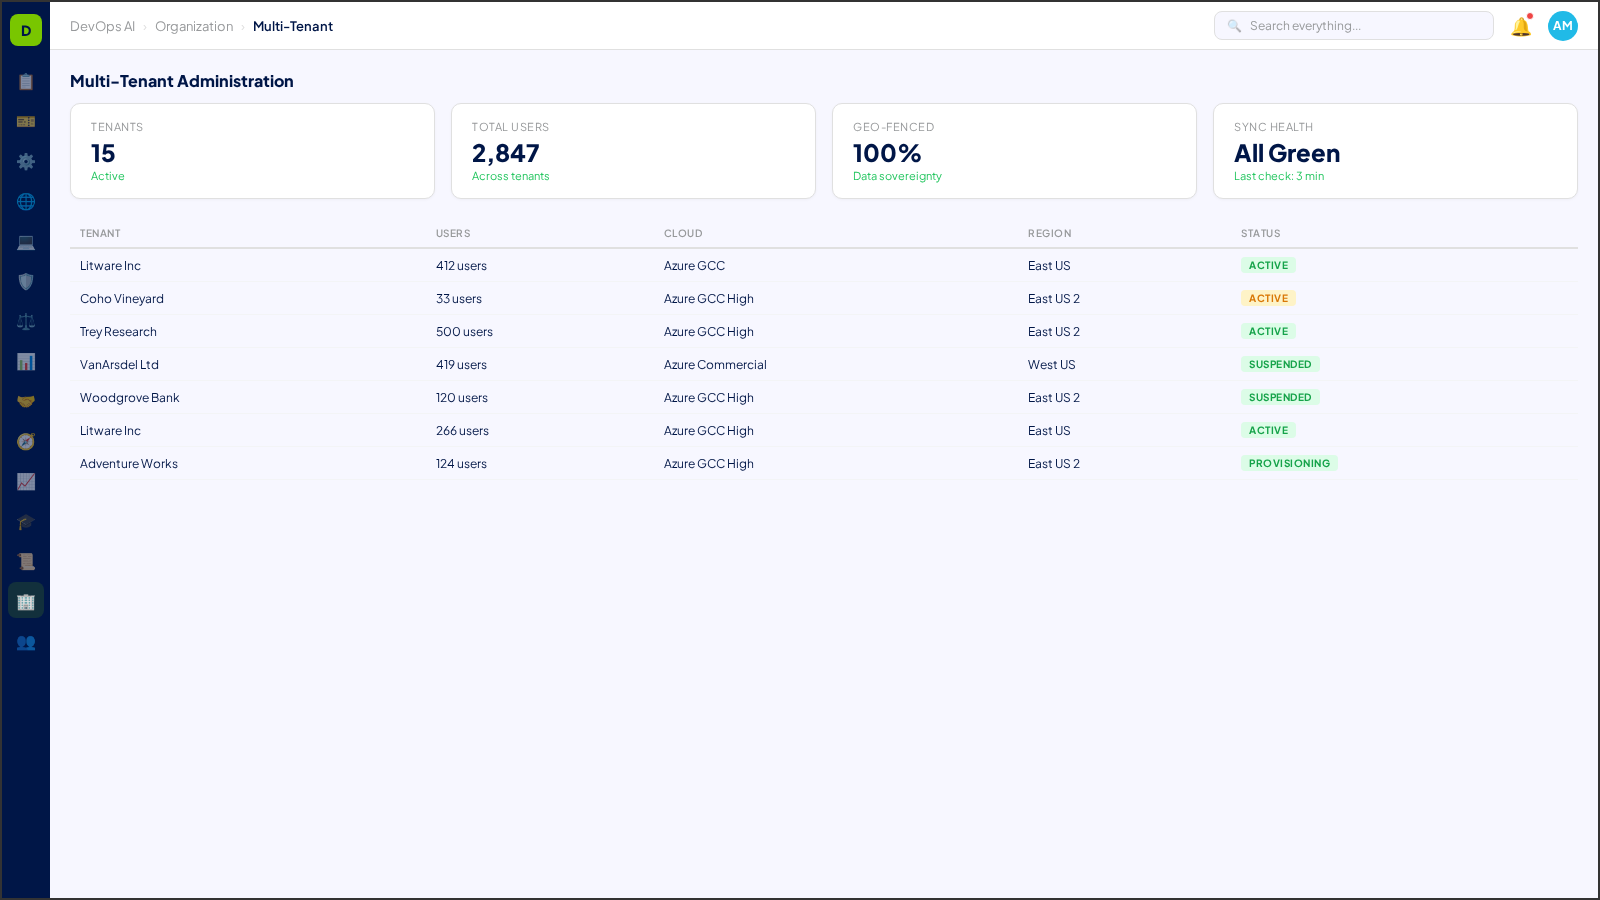Open the compliance scales icon
Viewport: 1600px width, 900px height.
click(26, 321)
